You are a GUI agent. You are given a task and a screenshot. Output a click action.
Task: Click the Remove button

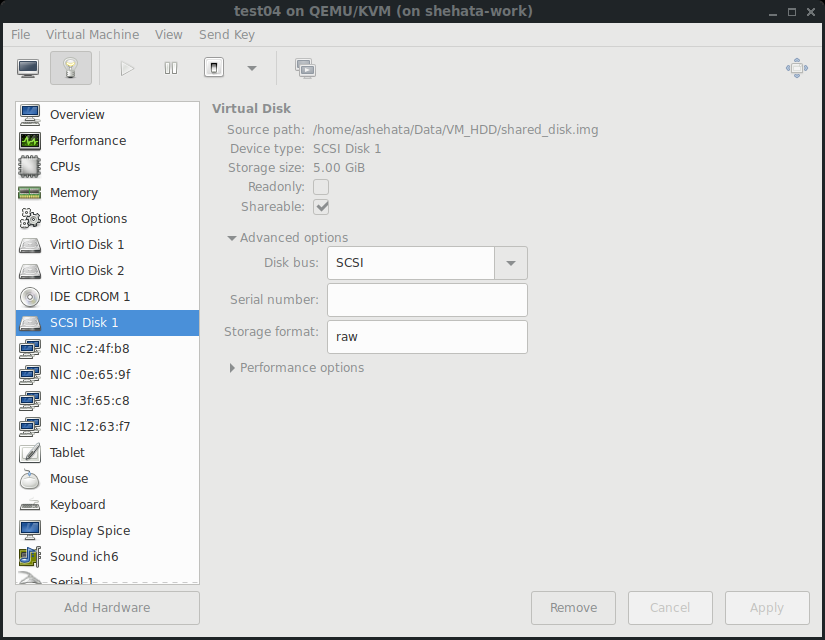[573, 607]
